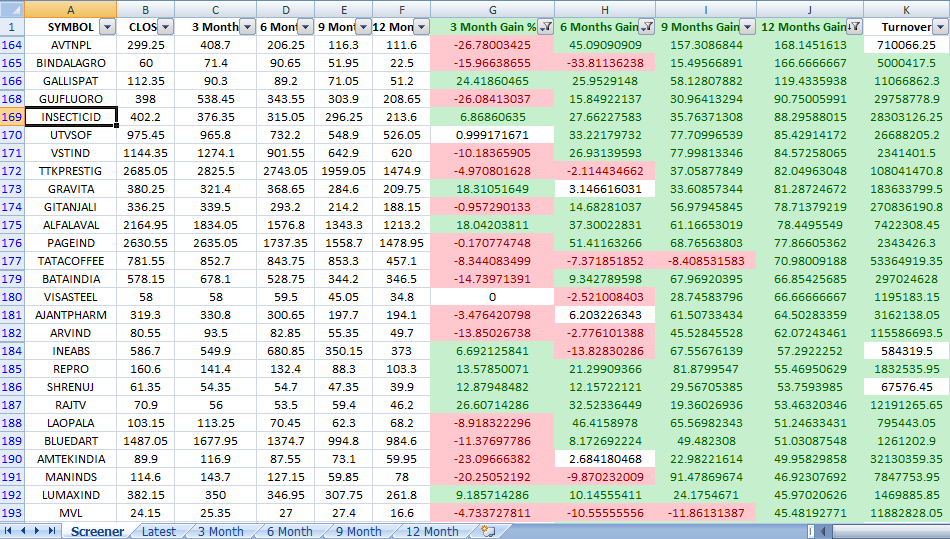Select Turnover cell 584319.5
The height and width of the screenshot is (539, 950).
coord(906,351)
